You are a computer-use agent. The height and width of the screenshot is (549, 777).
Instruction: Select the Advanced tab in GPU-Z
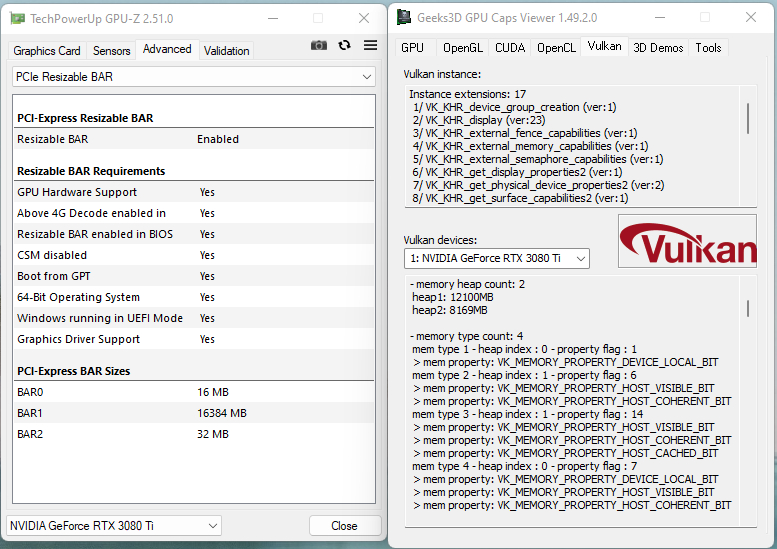click(x=167, y=49)
